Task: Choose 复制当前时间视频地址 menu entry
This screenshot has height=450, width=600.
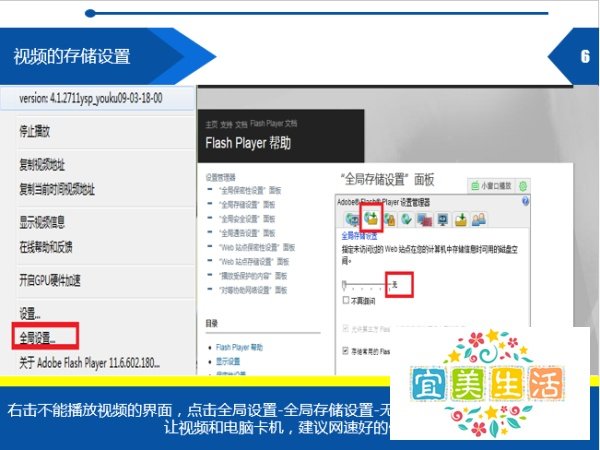Action: coord(57,189)
